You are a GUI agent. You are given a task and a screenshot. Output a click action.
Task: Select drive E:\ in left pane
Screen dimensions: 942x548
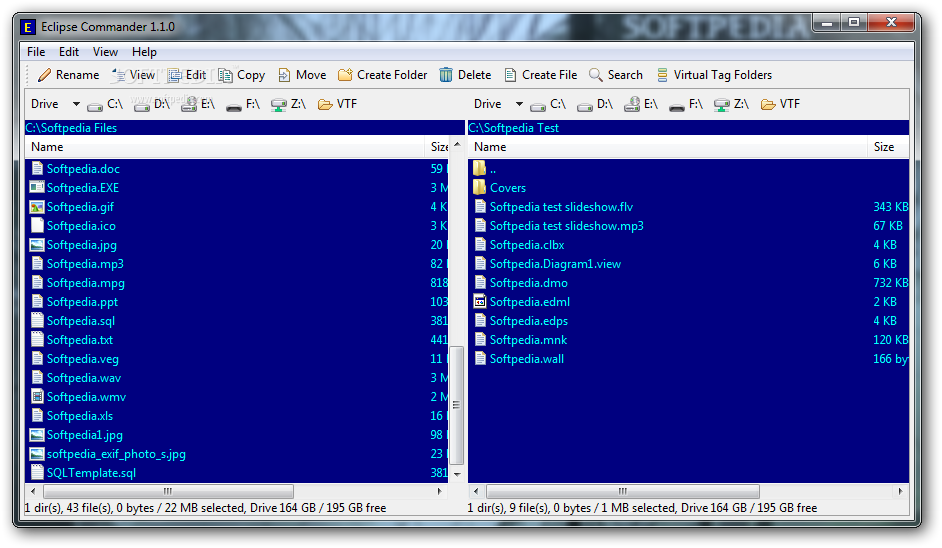(198, 105)
